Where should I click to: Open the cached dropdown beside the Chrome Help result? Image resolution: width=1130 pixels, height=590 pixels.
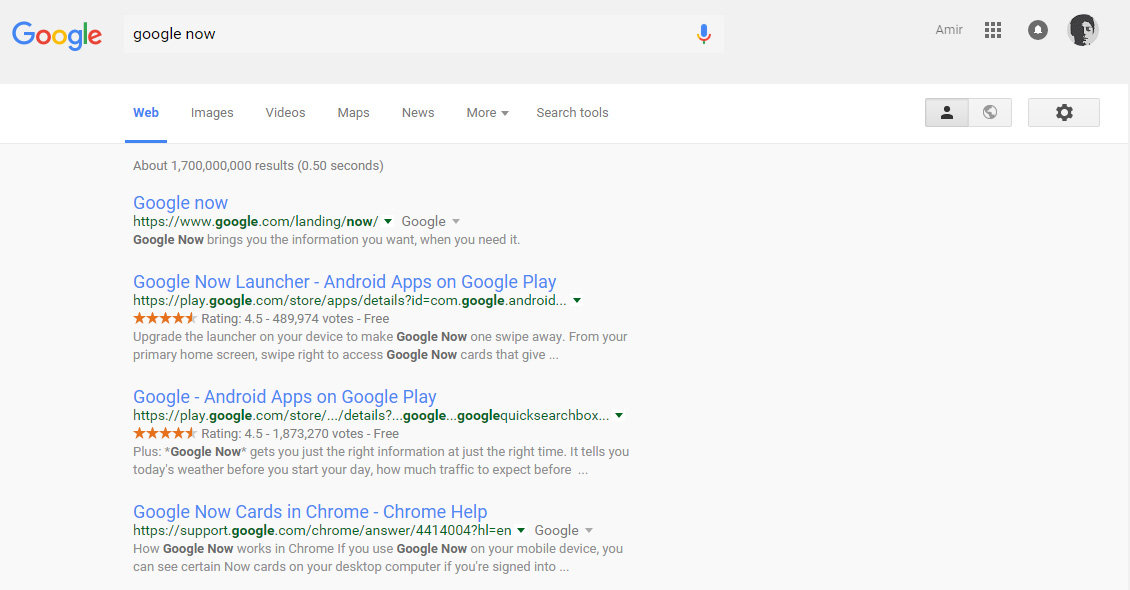coord(521,530)
